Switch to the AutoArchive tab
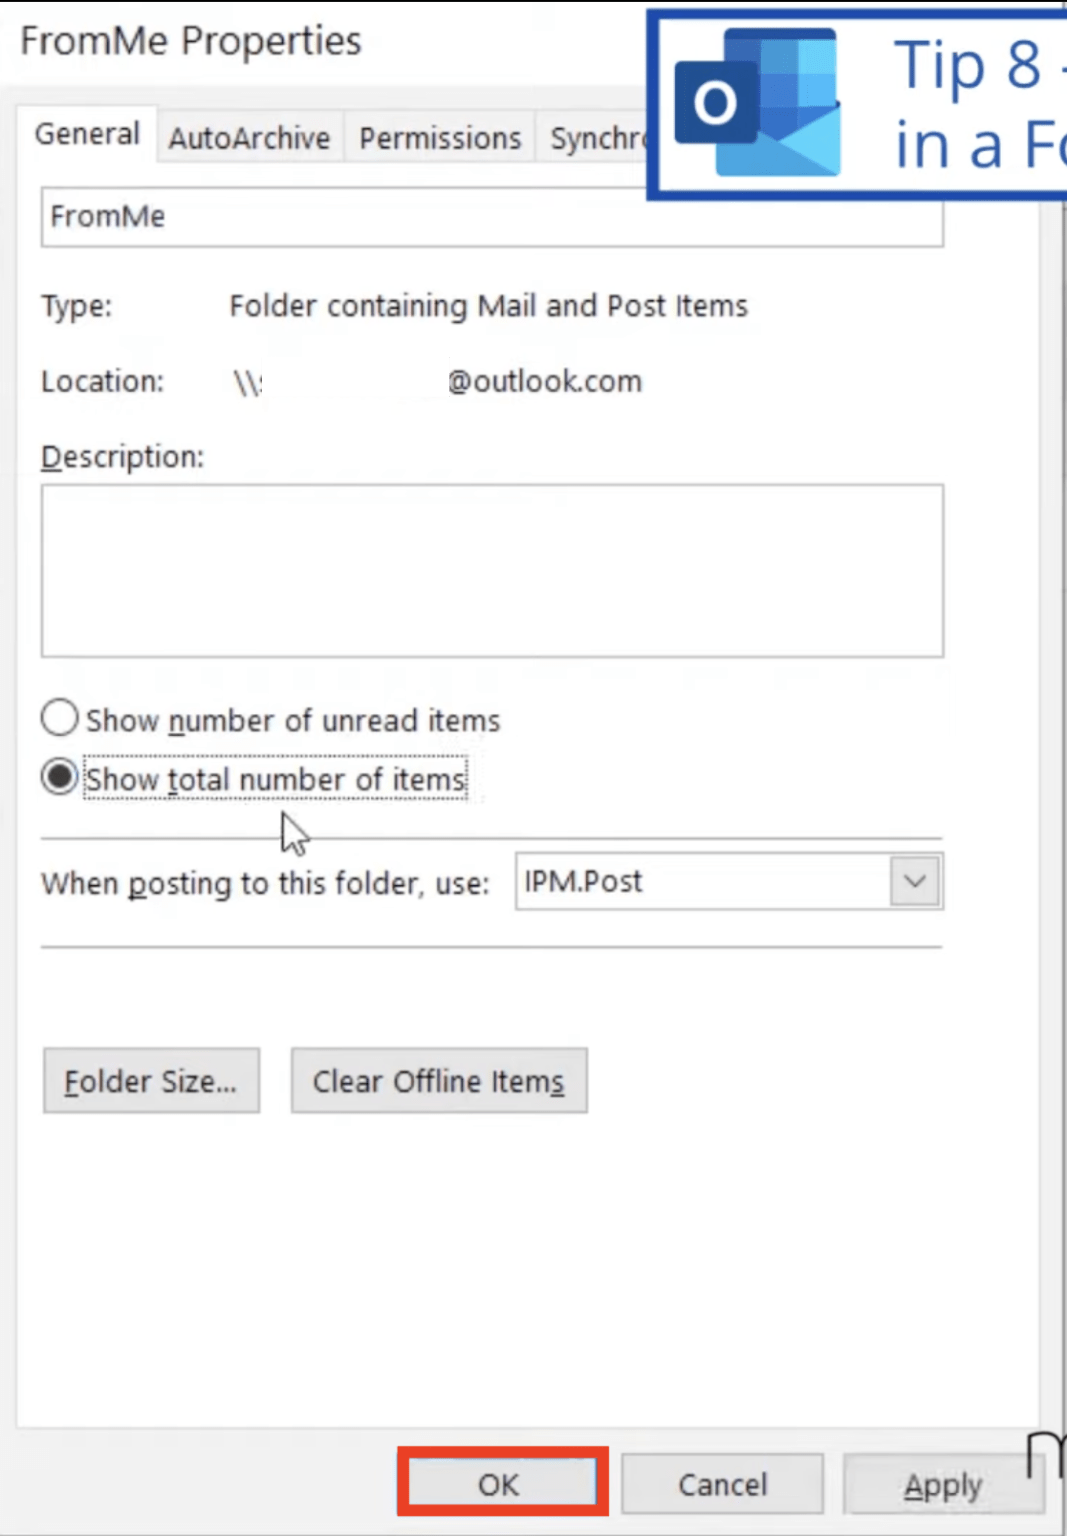 pyautogui.click(x=249, y=137)
